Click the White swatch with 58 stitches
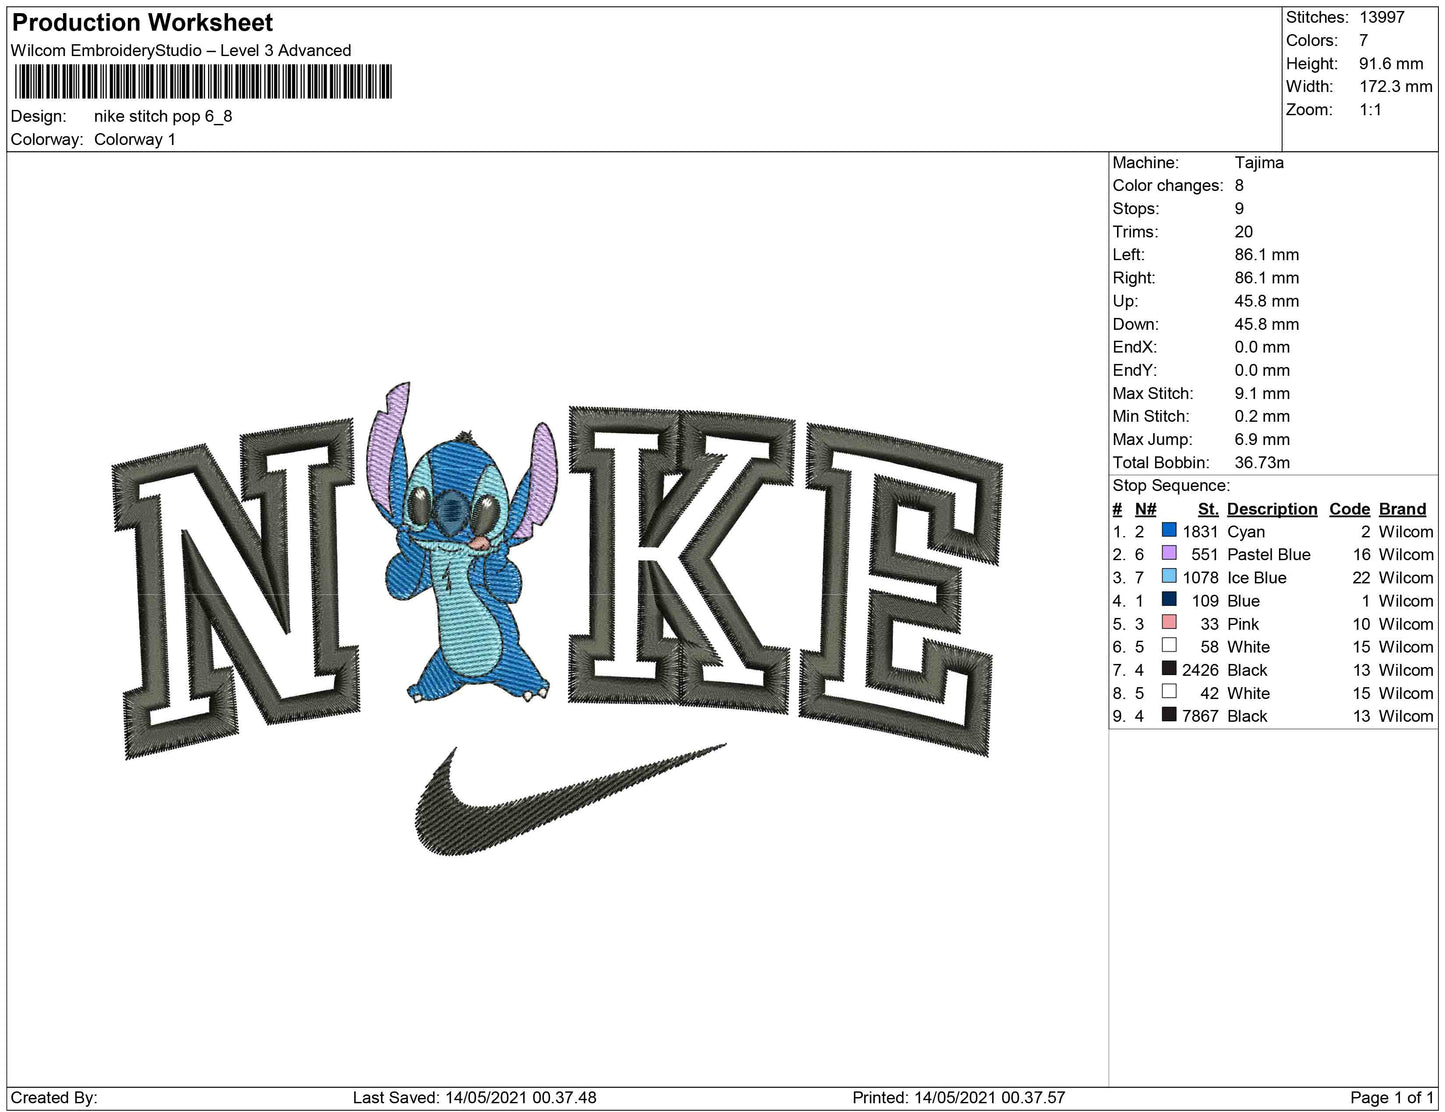The height and width of the screenshot is (1112, 1445). click(1168, 645)
